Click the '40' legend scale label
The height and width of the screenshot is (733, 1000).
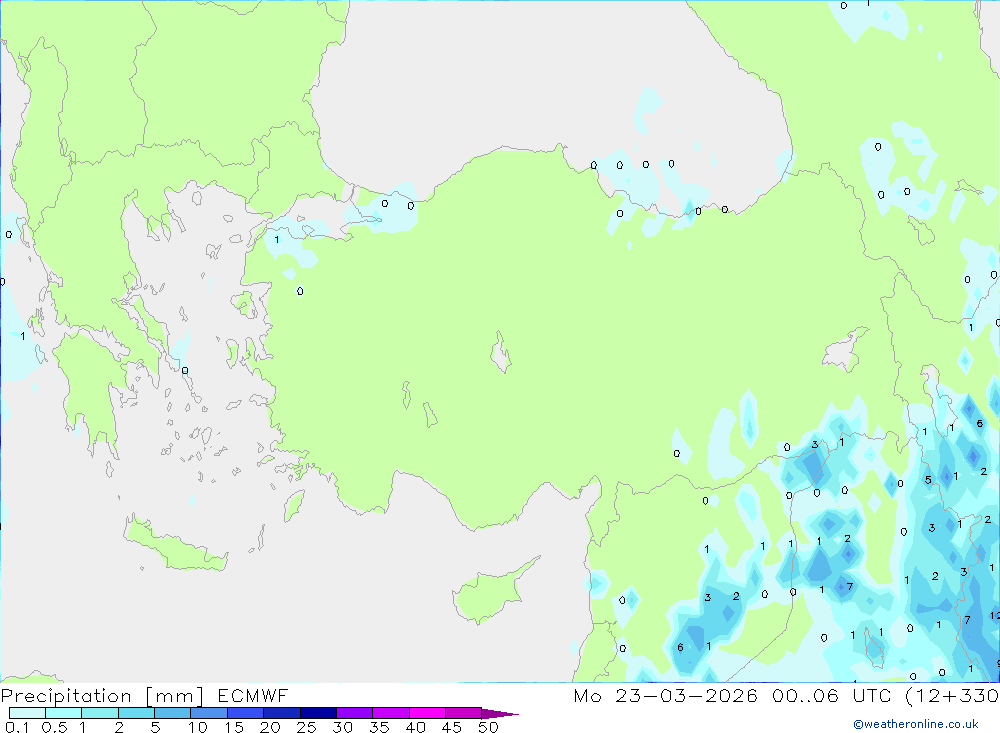click(416, 727)
